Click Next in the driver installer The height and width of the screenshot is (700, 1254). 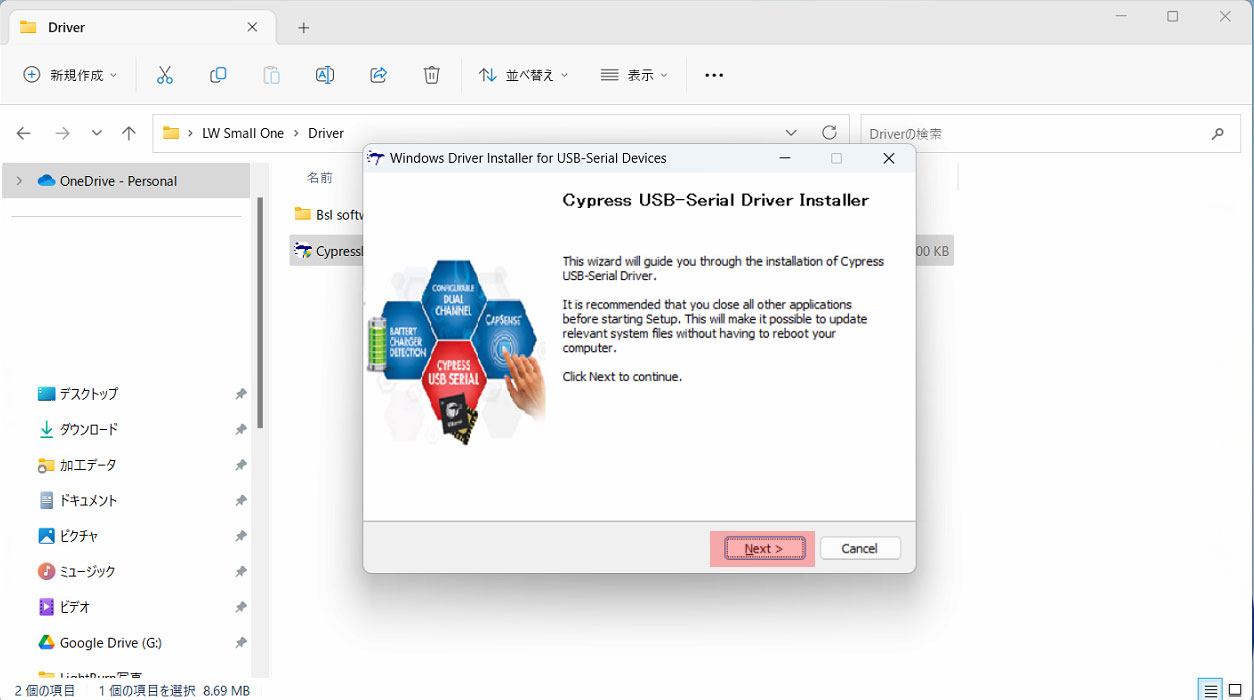tap(764, 548)
